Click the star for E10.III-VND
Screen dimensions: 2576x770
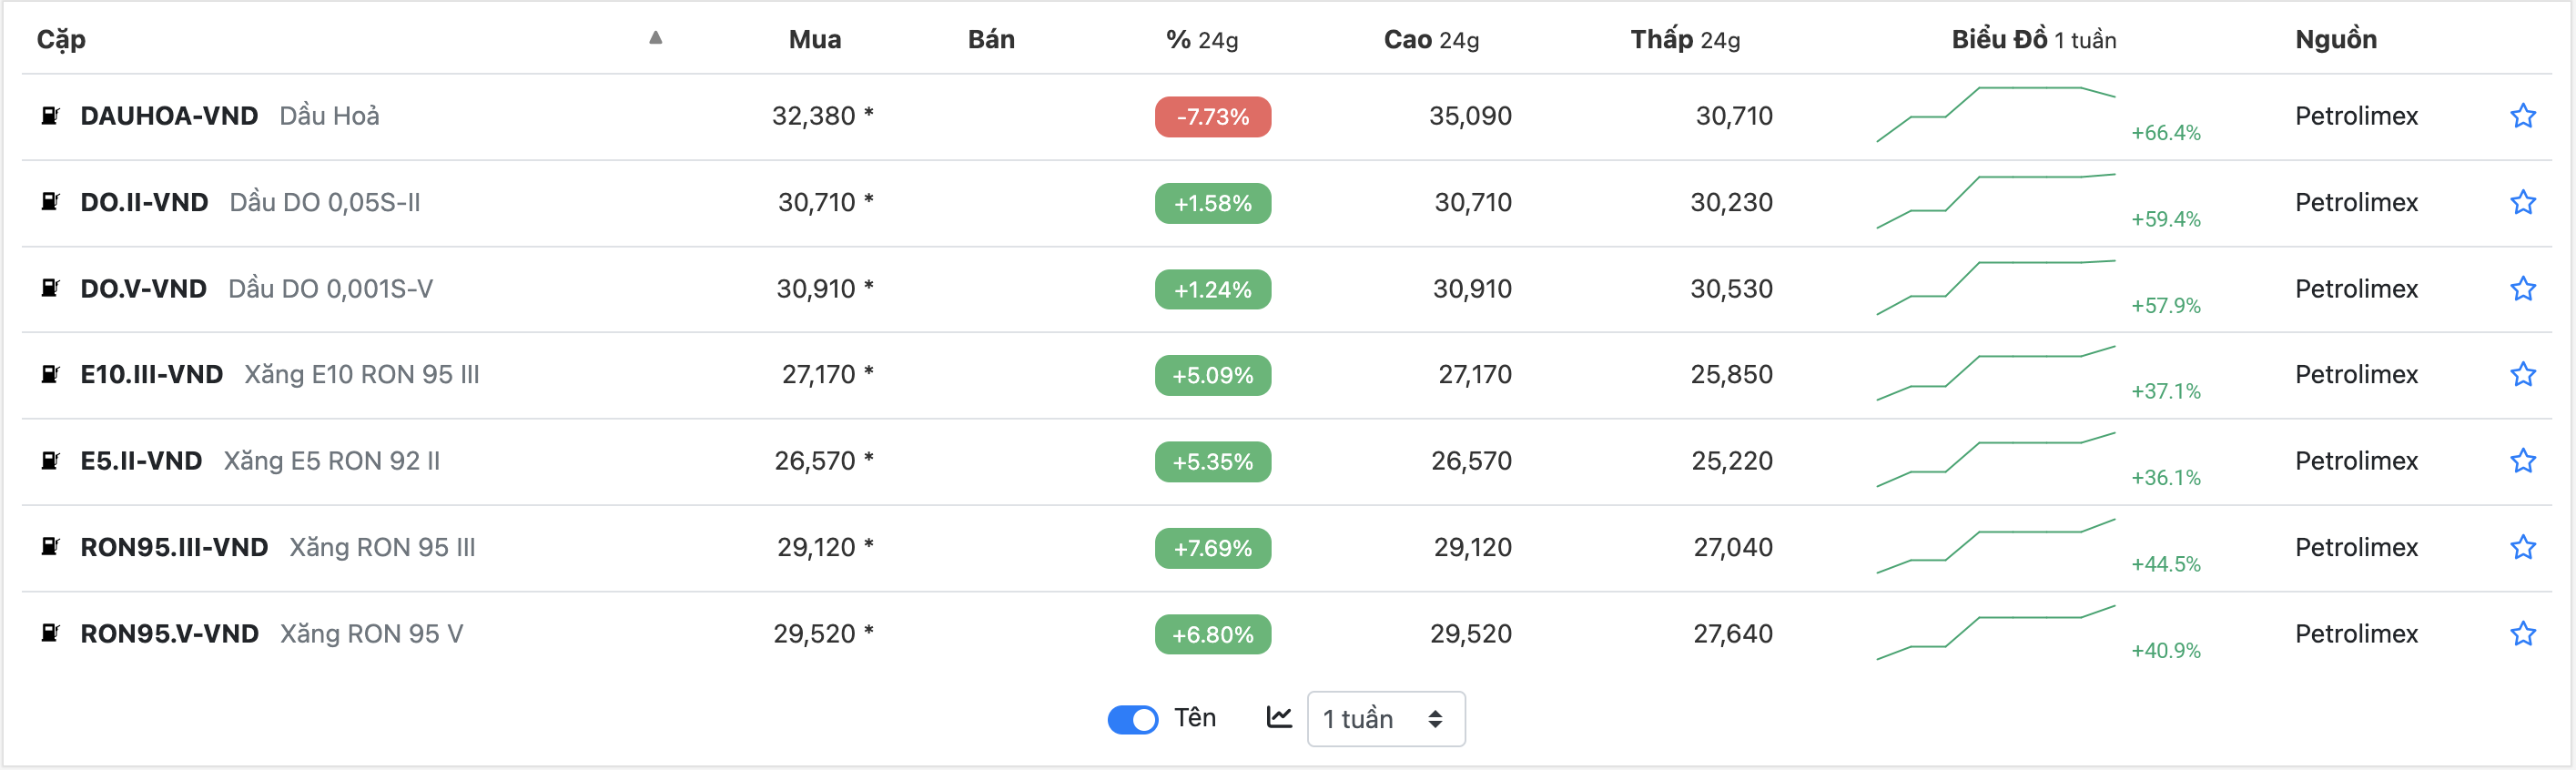click(2522, 375)
